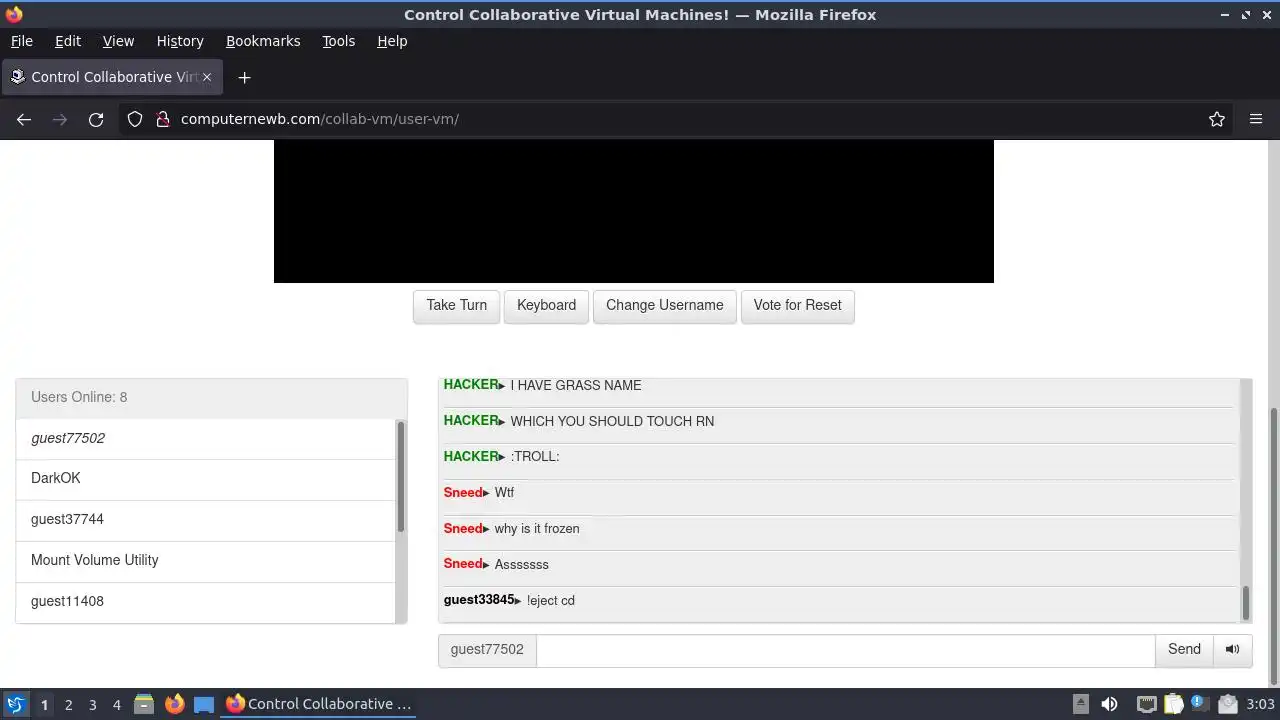
Task: Open the Lubuntu start menu icon
Action: (15, 704)
